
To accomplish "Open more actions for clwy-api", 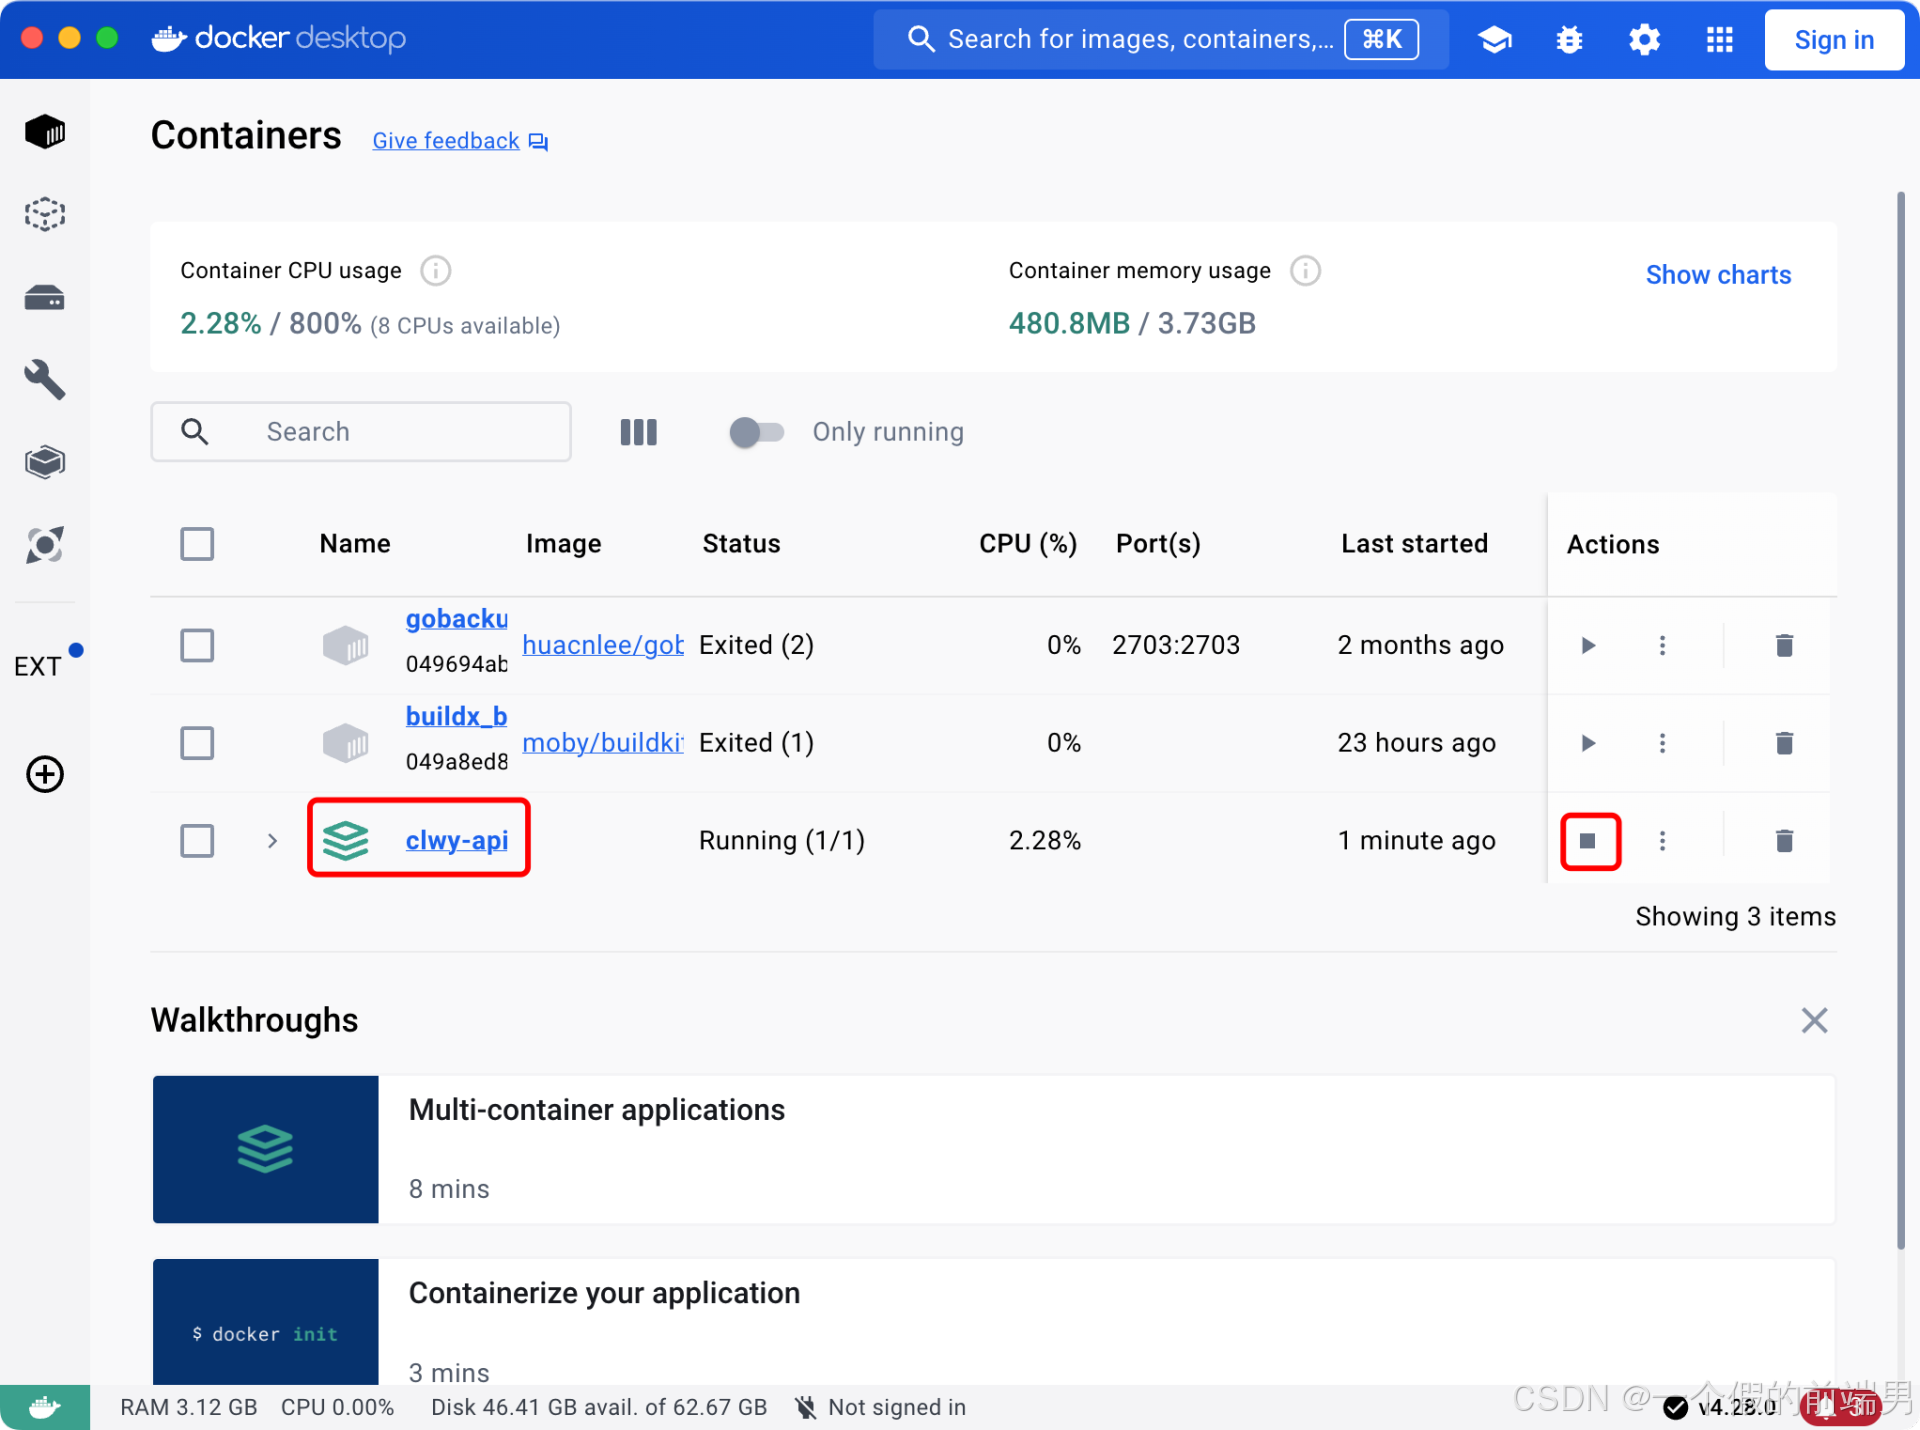I will pos(1662,841).
